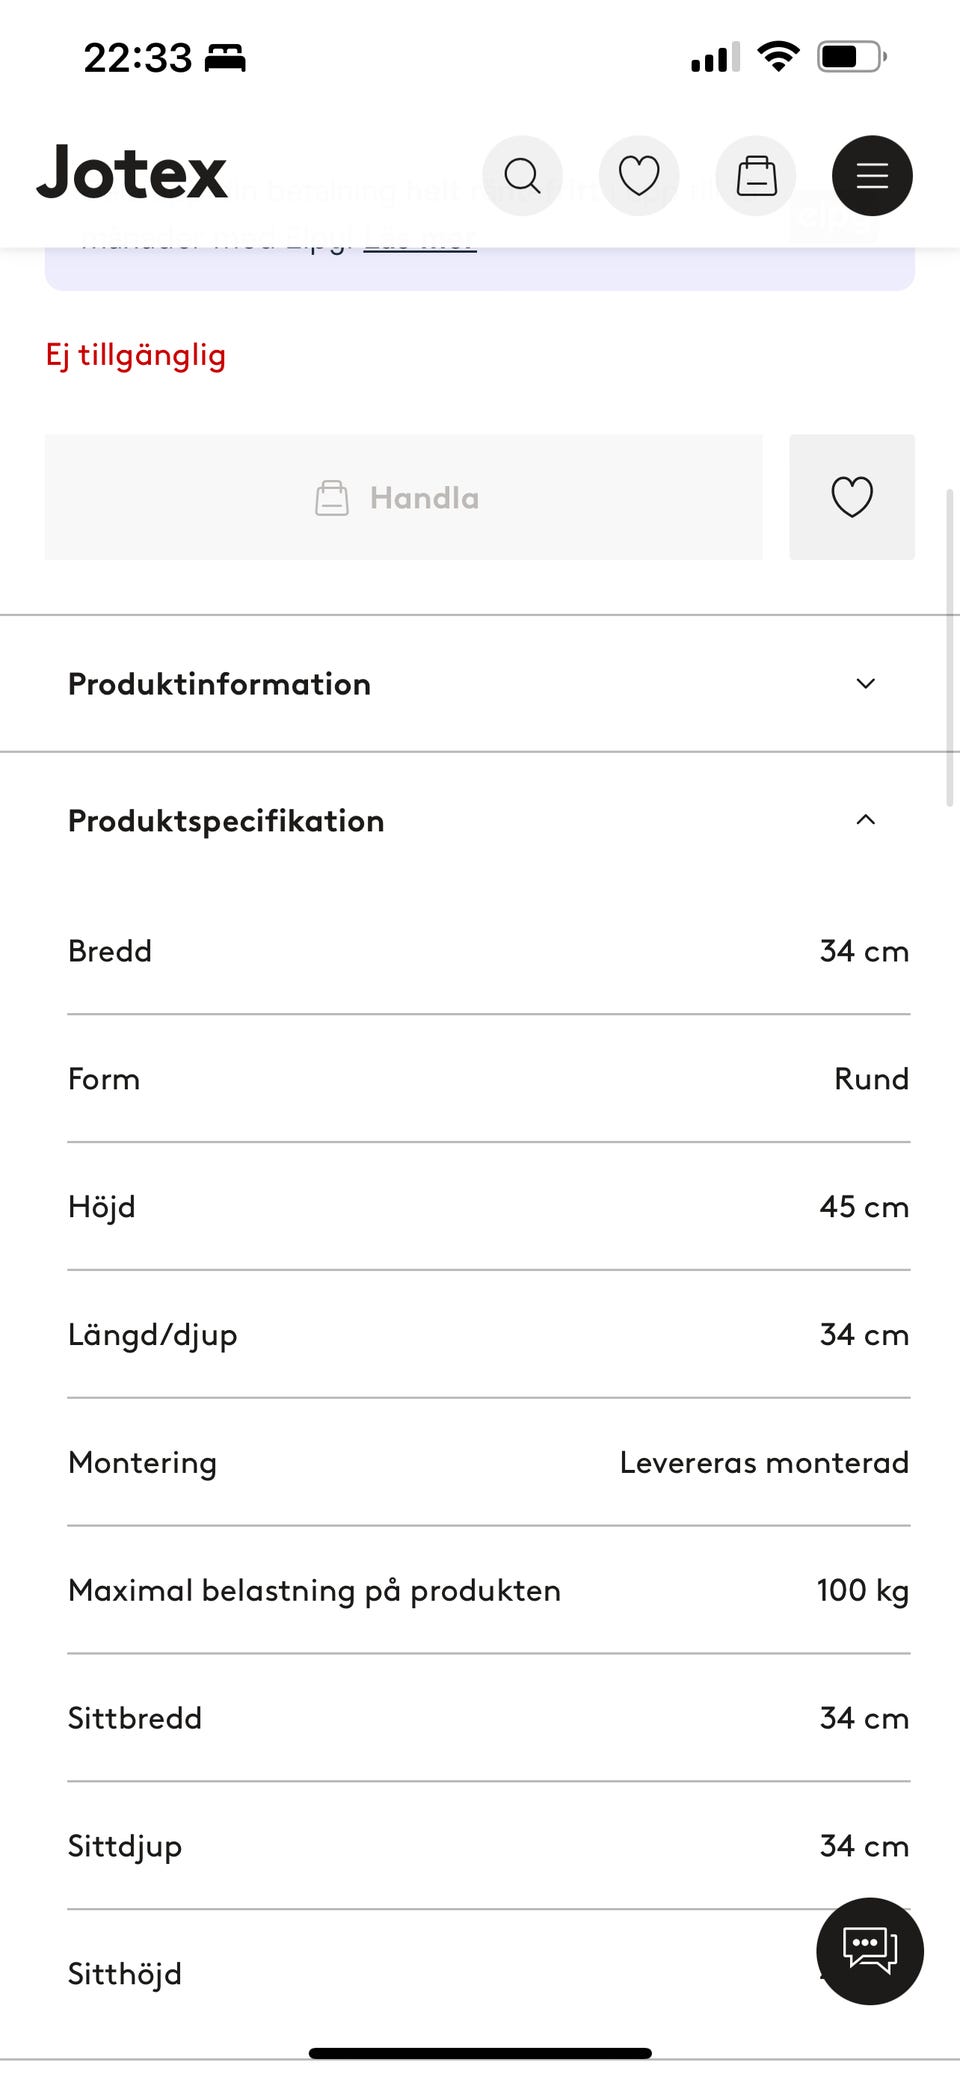Screen dimensions: 960x2077
Task: Tap the Produktinformation heading
Action: click(219, 684)
